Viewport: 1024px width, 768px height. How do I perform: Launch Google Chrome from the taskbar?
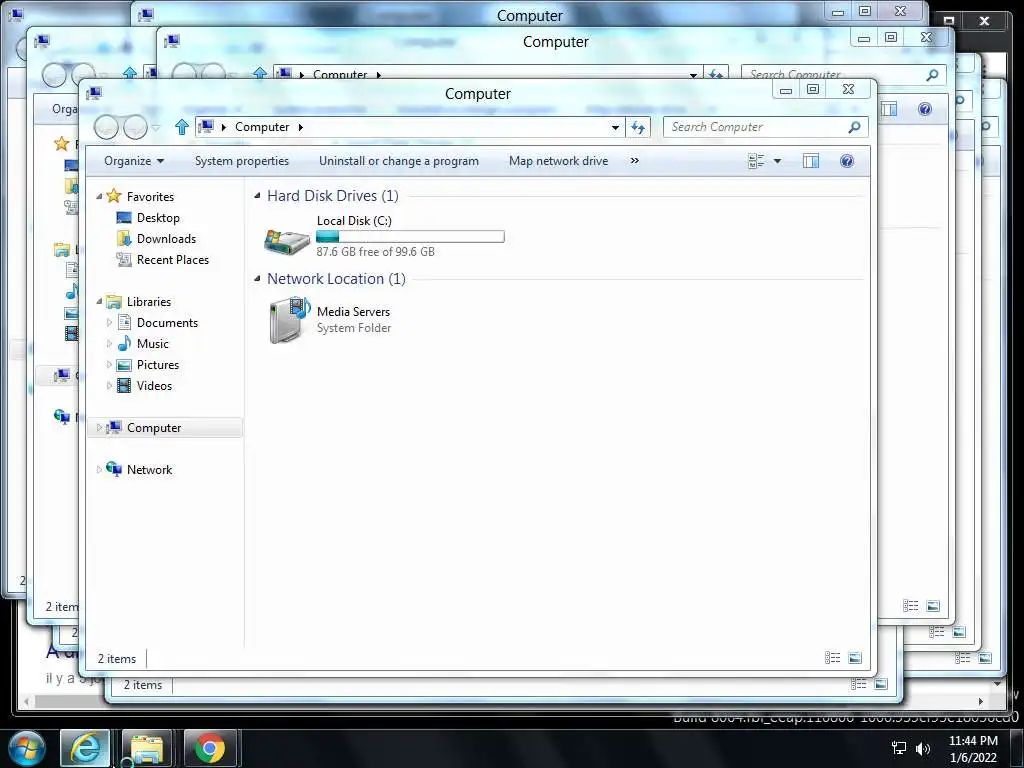(x=210, y=748)
